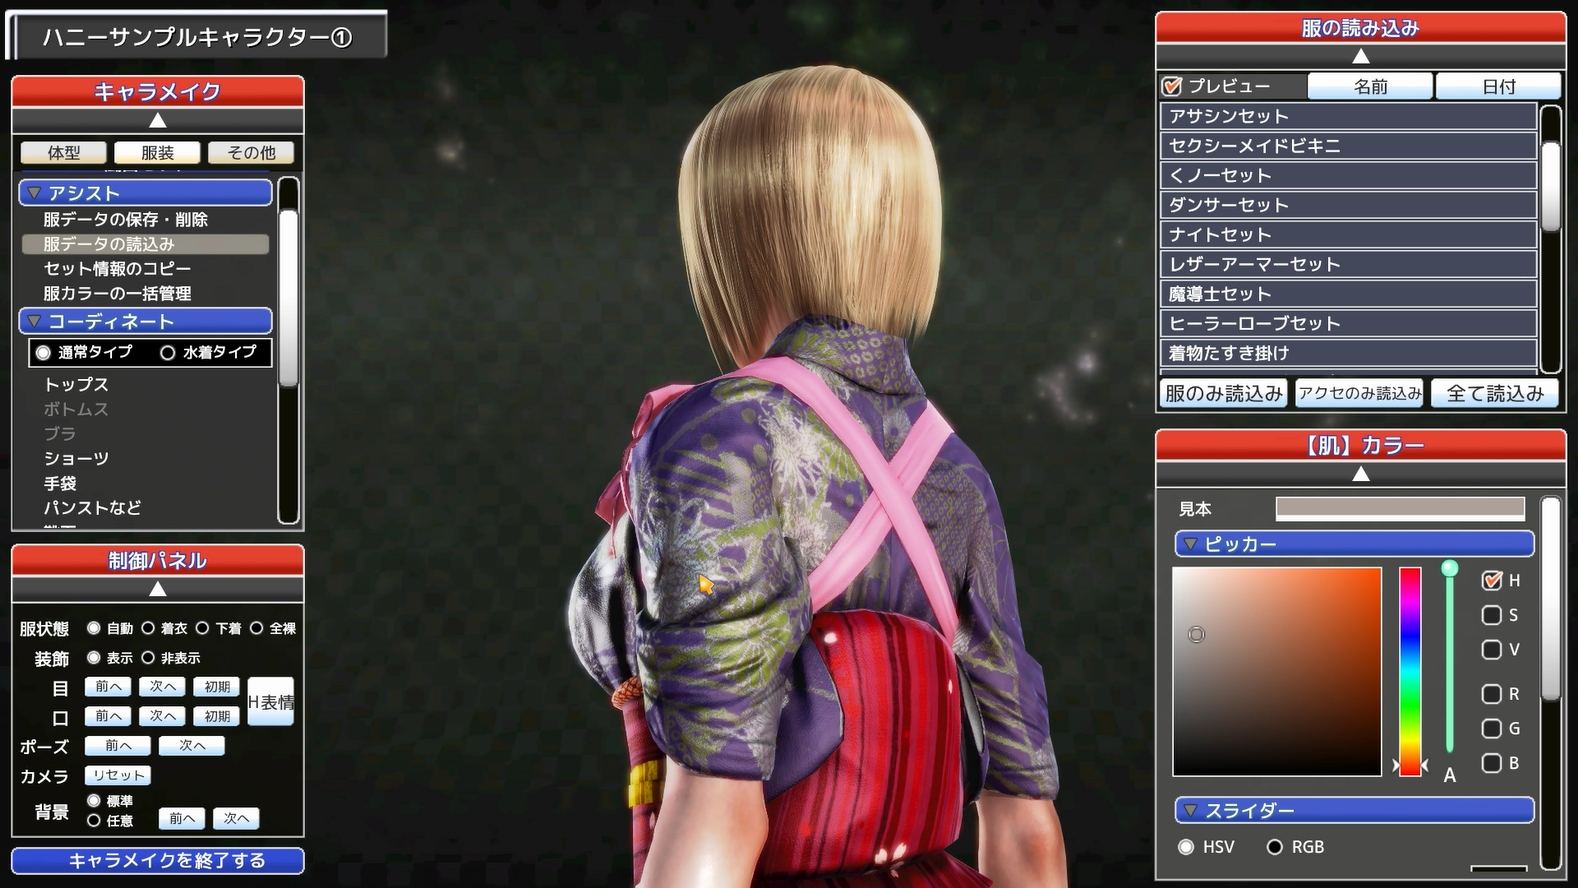This screenshot has width=1578, height=888.
Task: Click キャラメイクを終了する
Action: point(158,861)
